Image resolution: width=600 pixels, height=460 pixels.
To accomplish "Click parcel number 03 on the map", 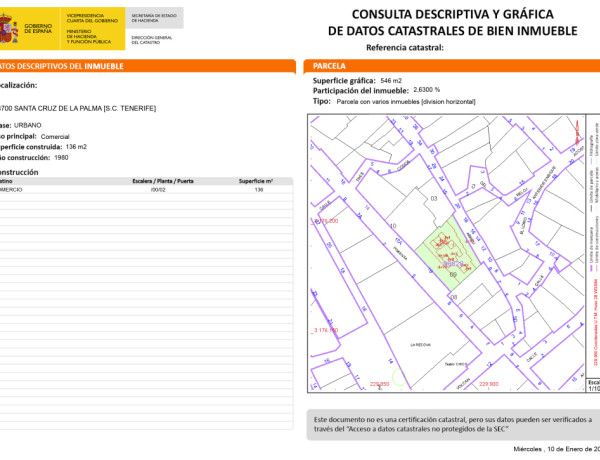I will (433, 199).
